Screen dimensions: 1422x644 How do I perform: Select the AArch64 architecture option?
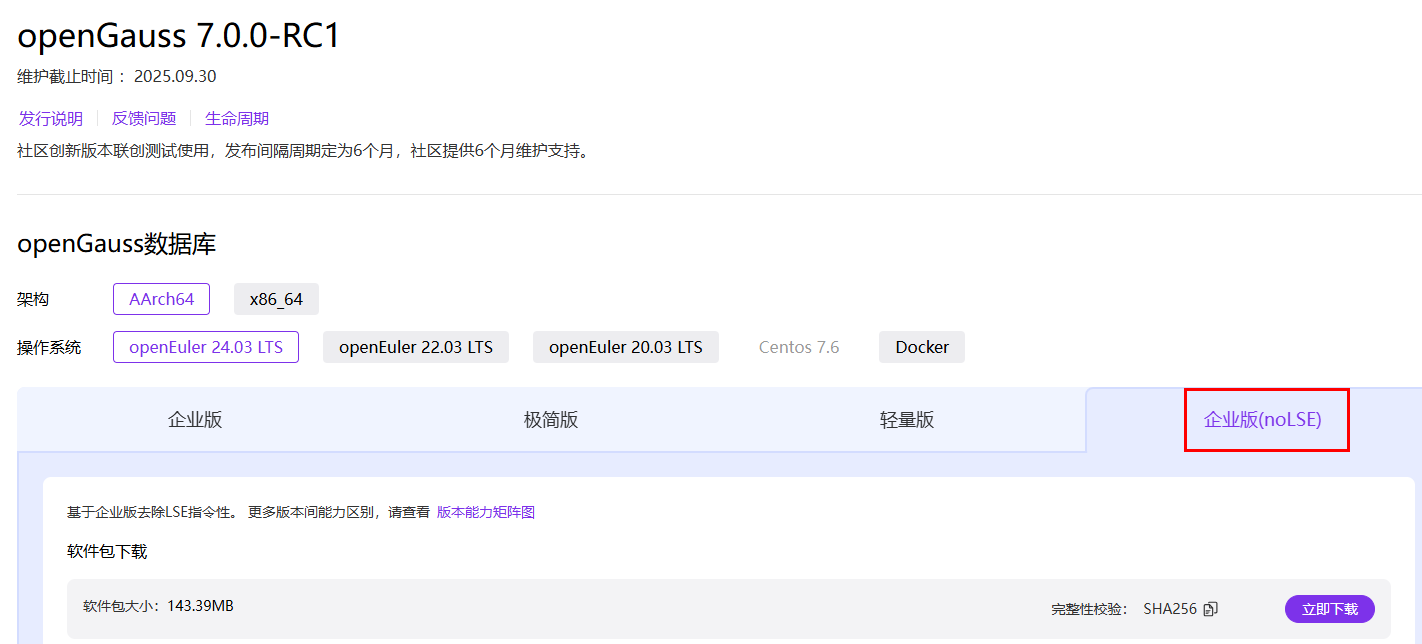pyautogui.click(x=161, y=299)
